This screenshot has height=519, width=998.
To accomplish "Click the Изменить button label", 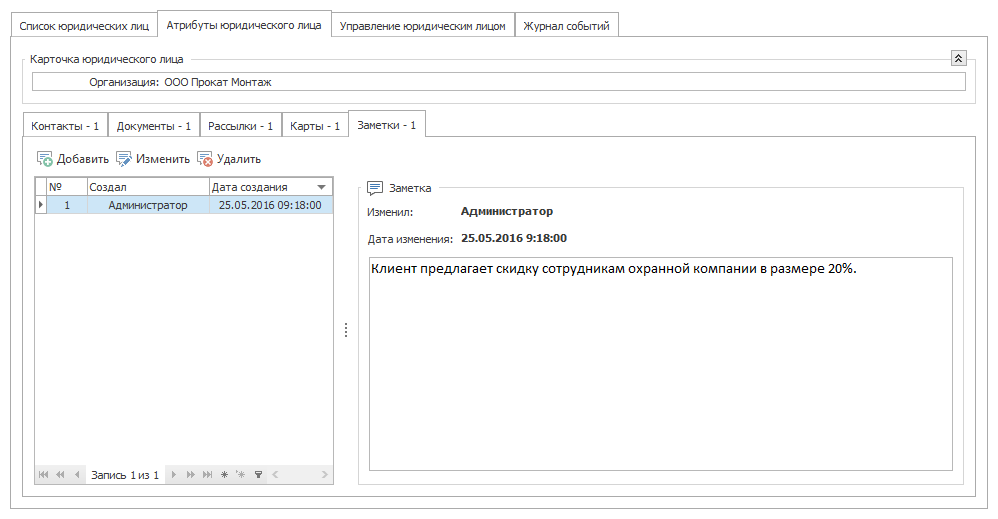I will (163, 159).
